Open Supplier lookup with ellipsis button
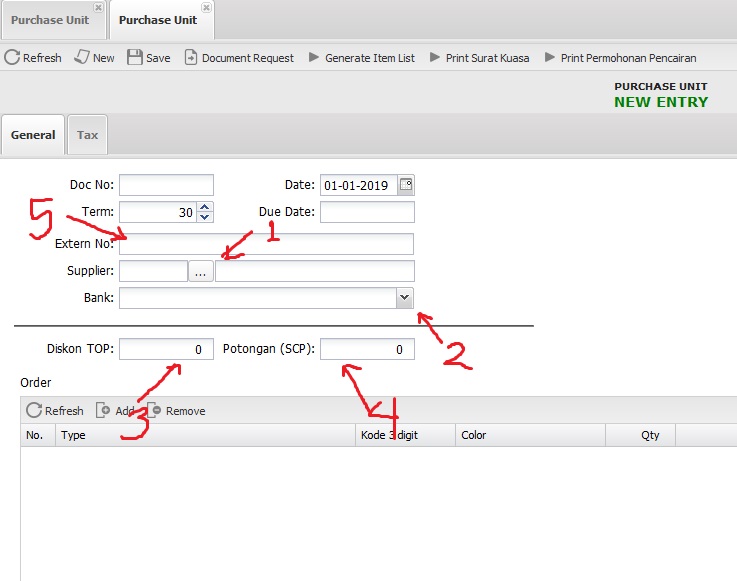The width and height of the screenshot is (737, 581). coord(201,272)
